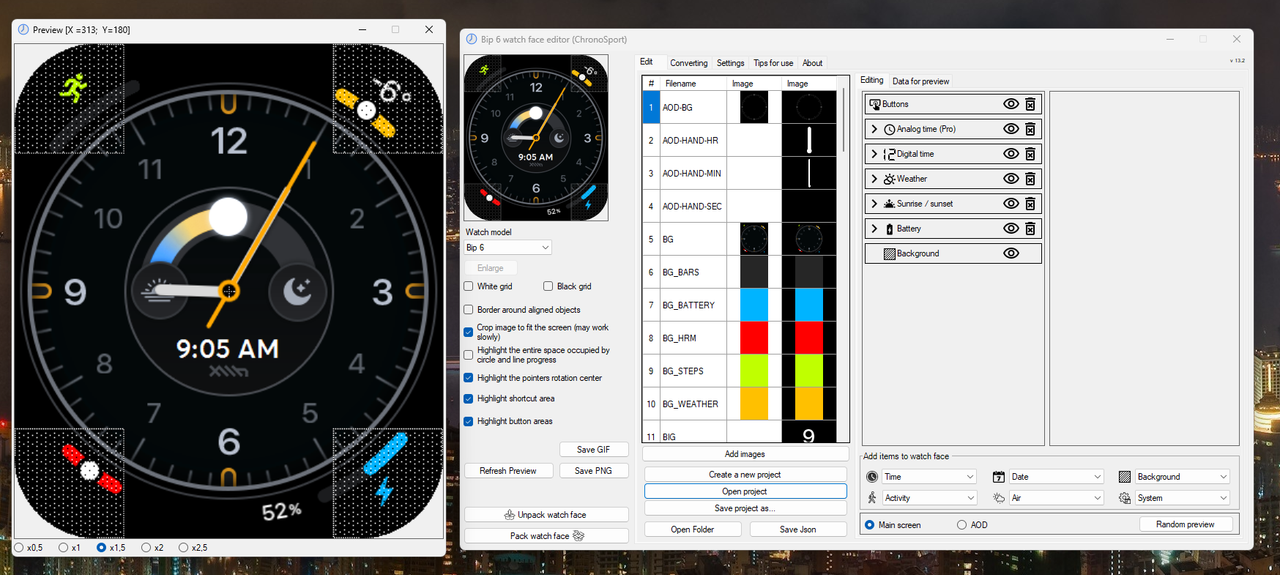1280x575 pixels.
Task: Click the sunrise icon on preview dial
Action: click(x=159, y=290)
